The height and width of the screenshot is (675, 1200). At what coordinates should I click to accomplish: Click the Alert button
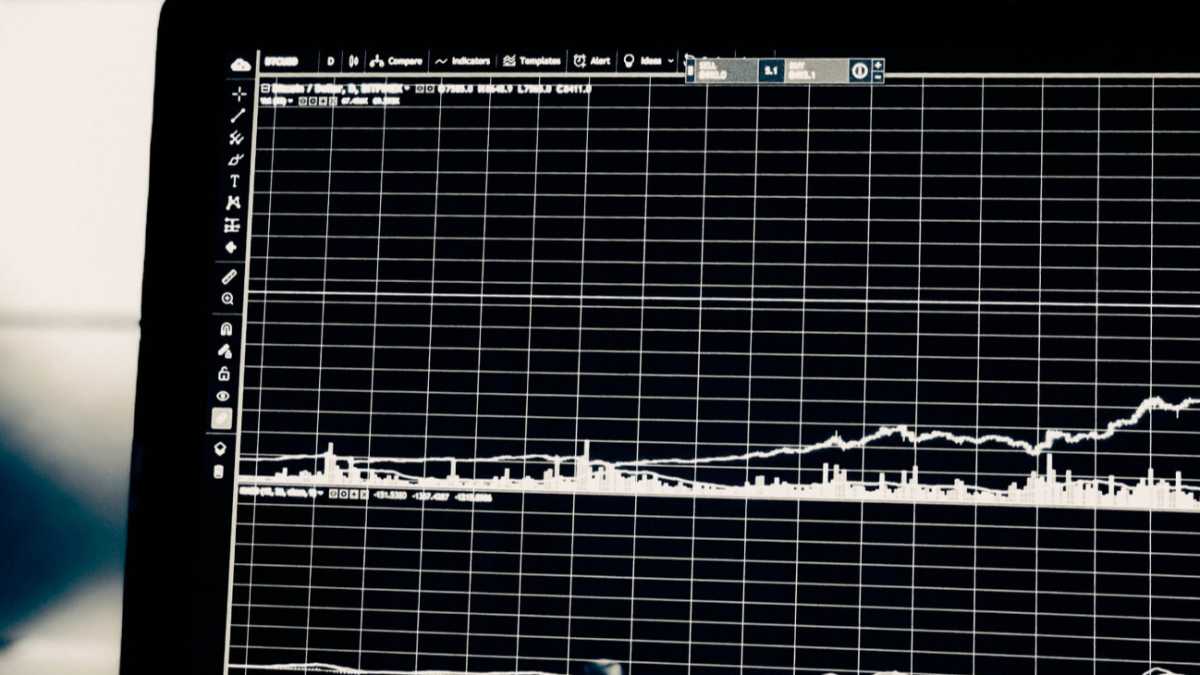591,61
